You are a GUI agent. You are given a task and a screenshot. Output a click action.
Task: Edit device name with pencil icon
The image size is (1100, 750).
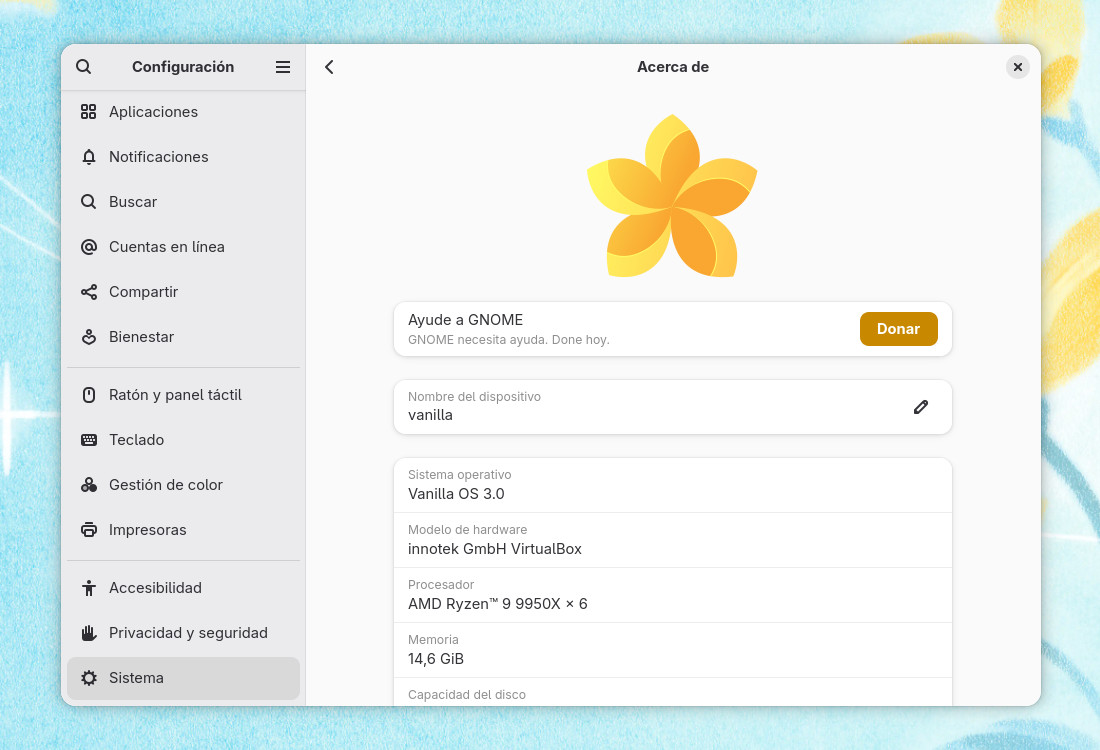[x=920, y=407]
